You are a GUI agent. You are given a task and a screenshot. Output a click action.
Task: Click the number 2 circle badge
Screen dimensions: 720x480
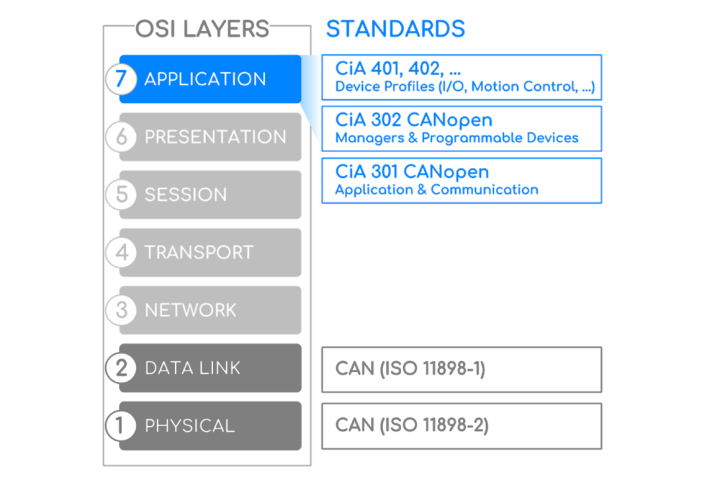coord(121,368)
